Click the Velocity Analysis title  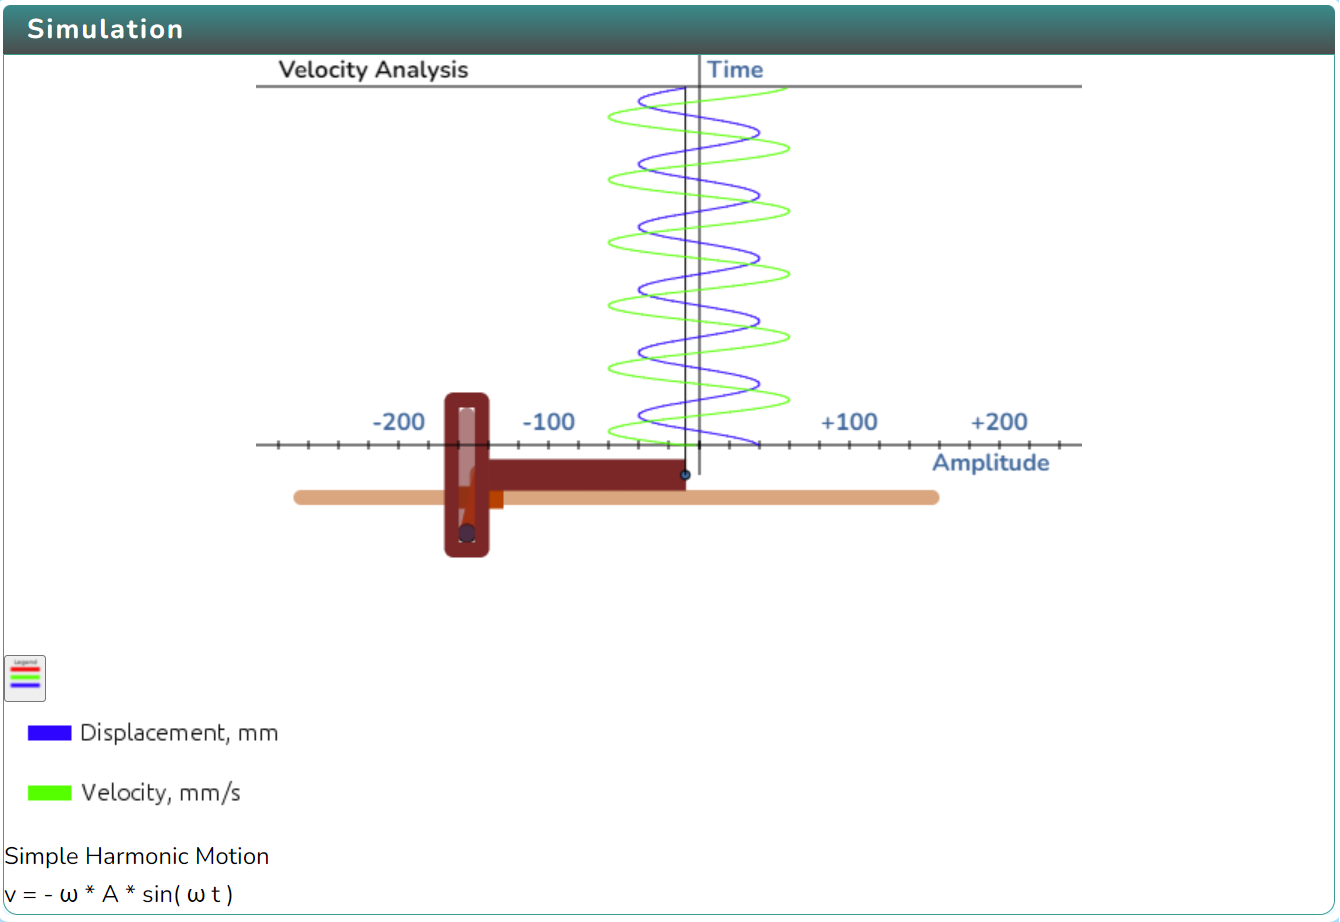point(373,70)
